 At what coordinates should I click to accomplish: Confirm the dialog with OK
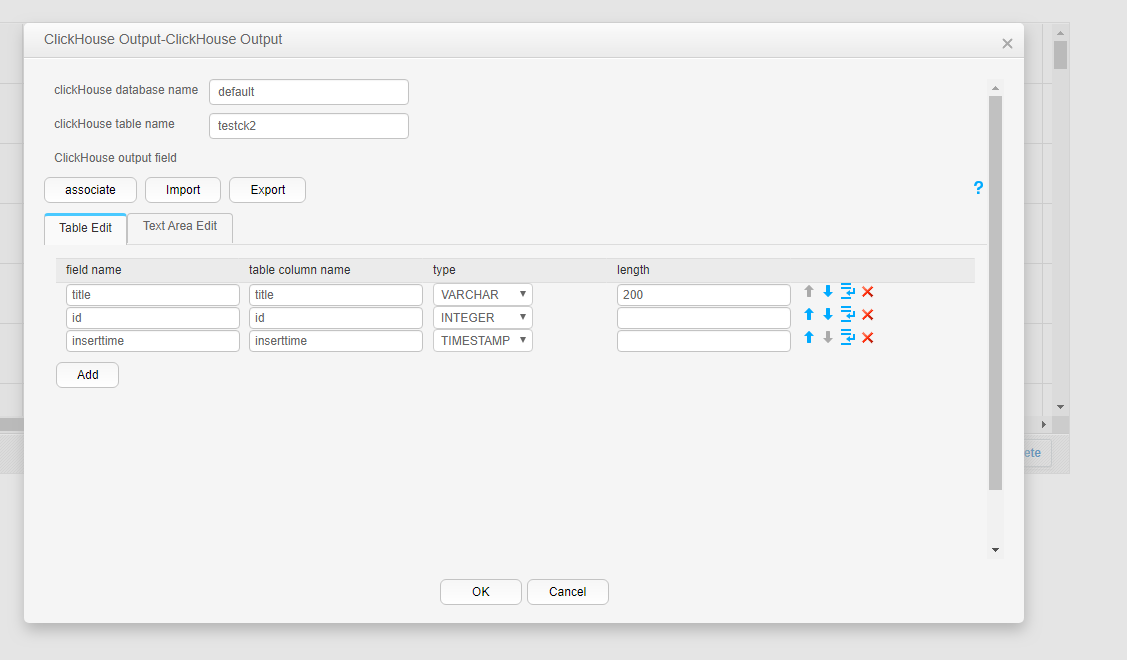[481, 592]
